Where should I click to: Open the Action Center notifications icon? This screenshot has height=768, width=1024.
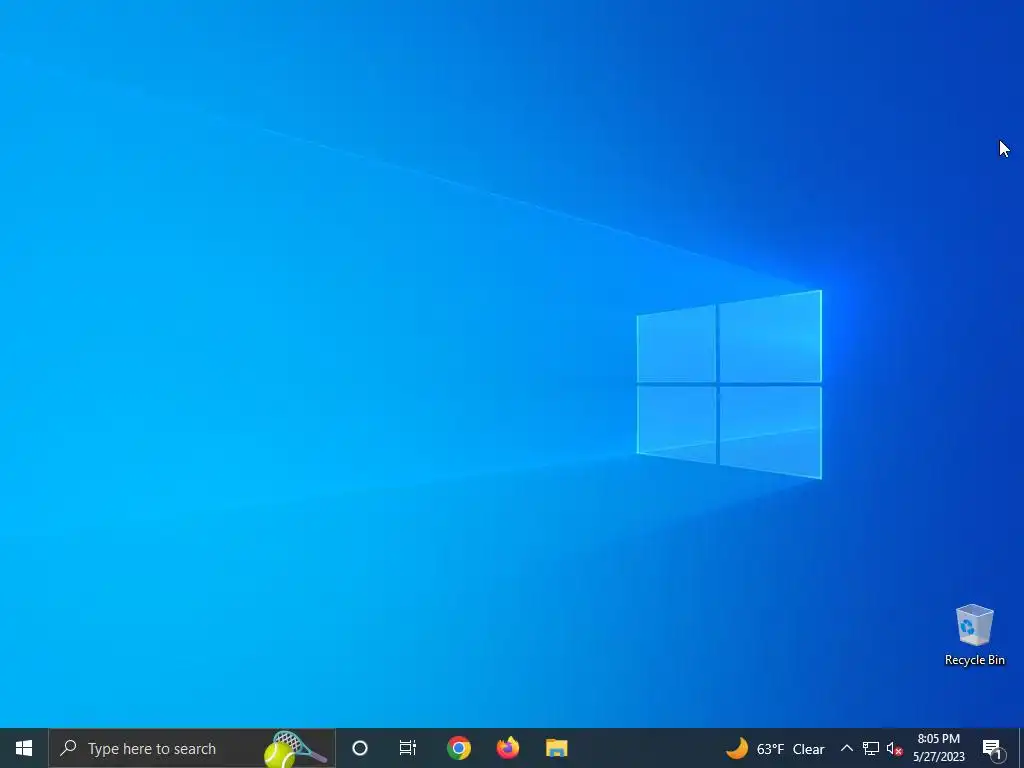992,748
